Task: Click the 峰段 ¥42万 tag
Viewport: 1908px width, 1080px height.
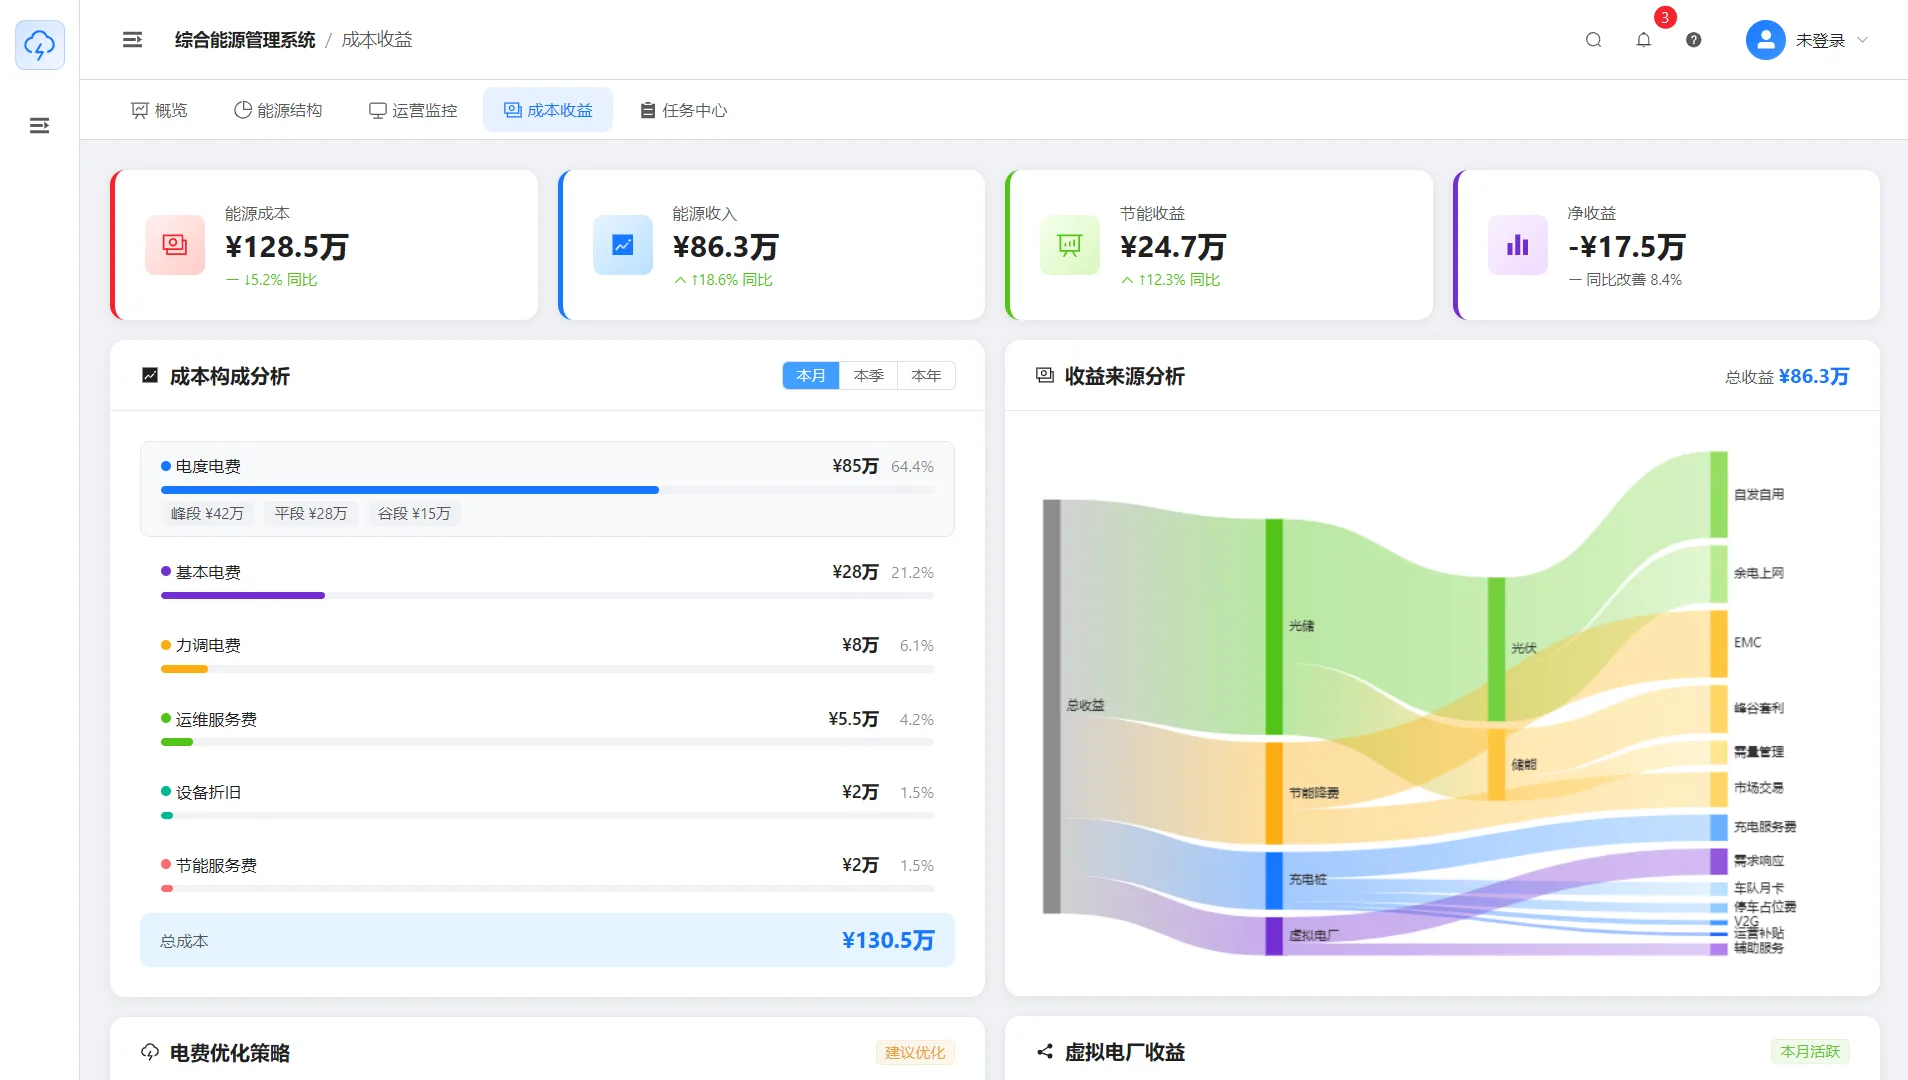Action: point(207,513)
